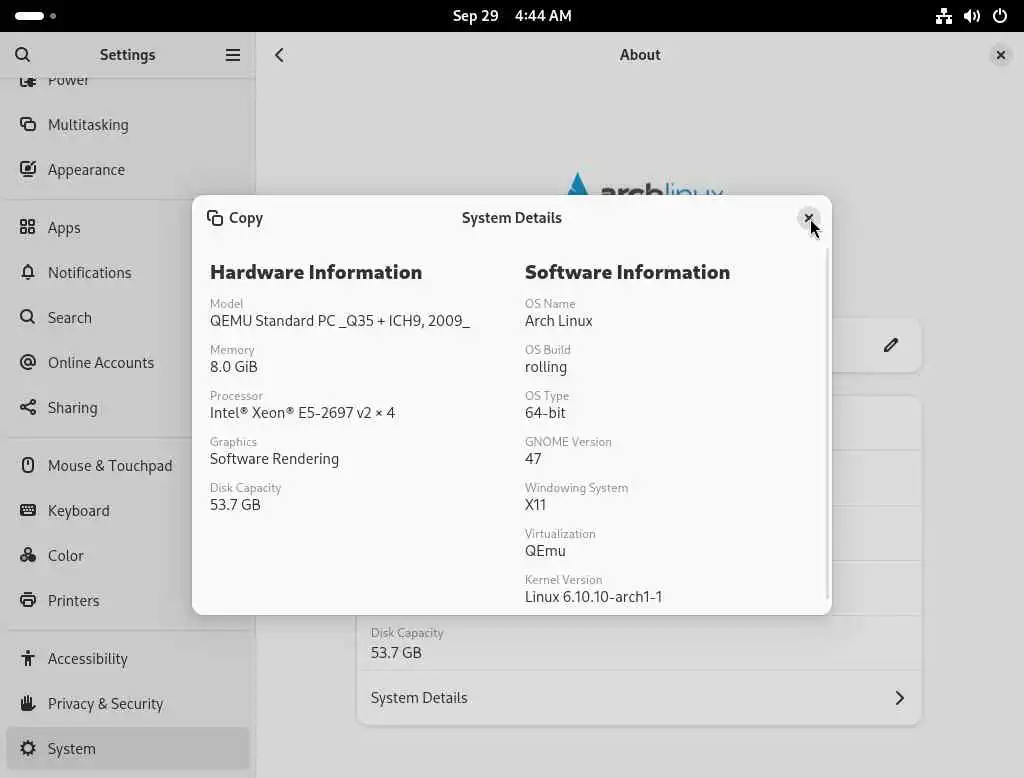Select Keyboard panel

pyautogui.click(x=128, y=510)
